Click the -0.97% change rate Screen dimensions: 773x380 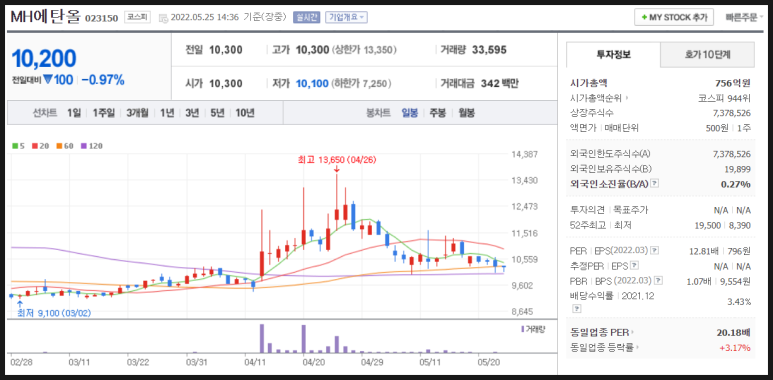coord(103,80)
